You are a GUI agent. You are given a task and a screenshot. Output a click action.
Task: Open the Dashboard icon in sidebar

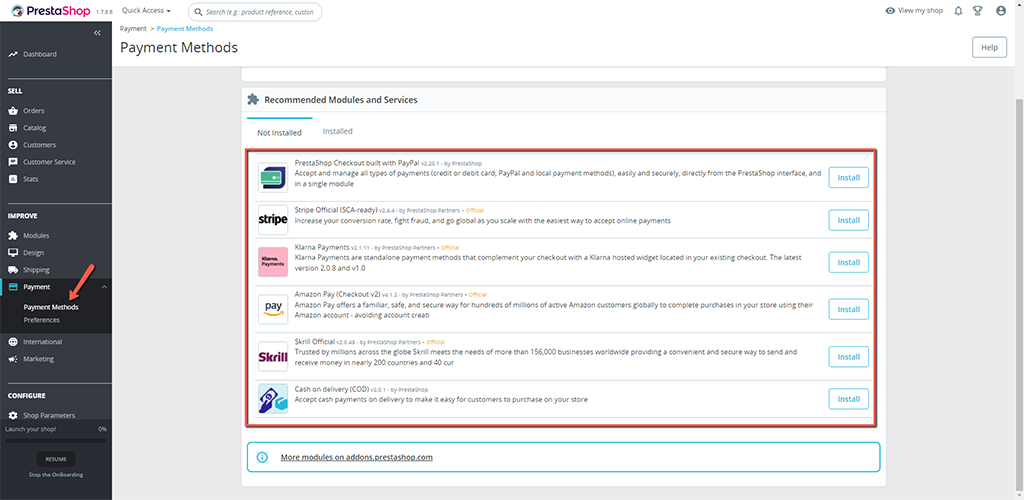point(13,54)
